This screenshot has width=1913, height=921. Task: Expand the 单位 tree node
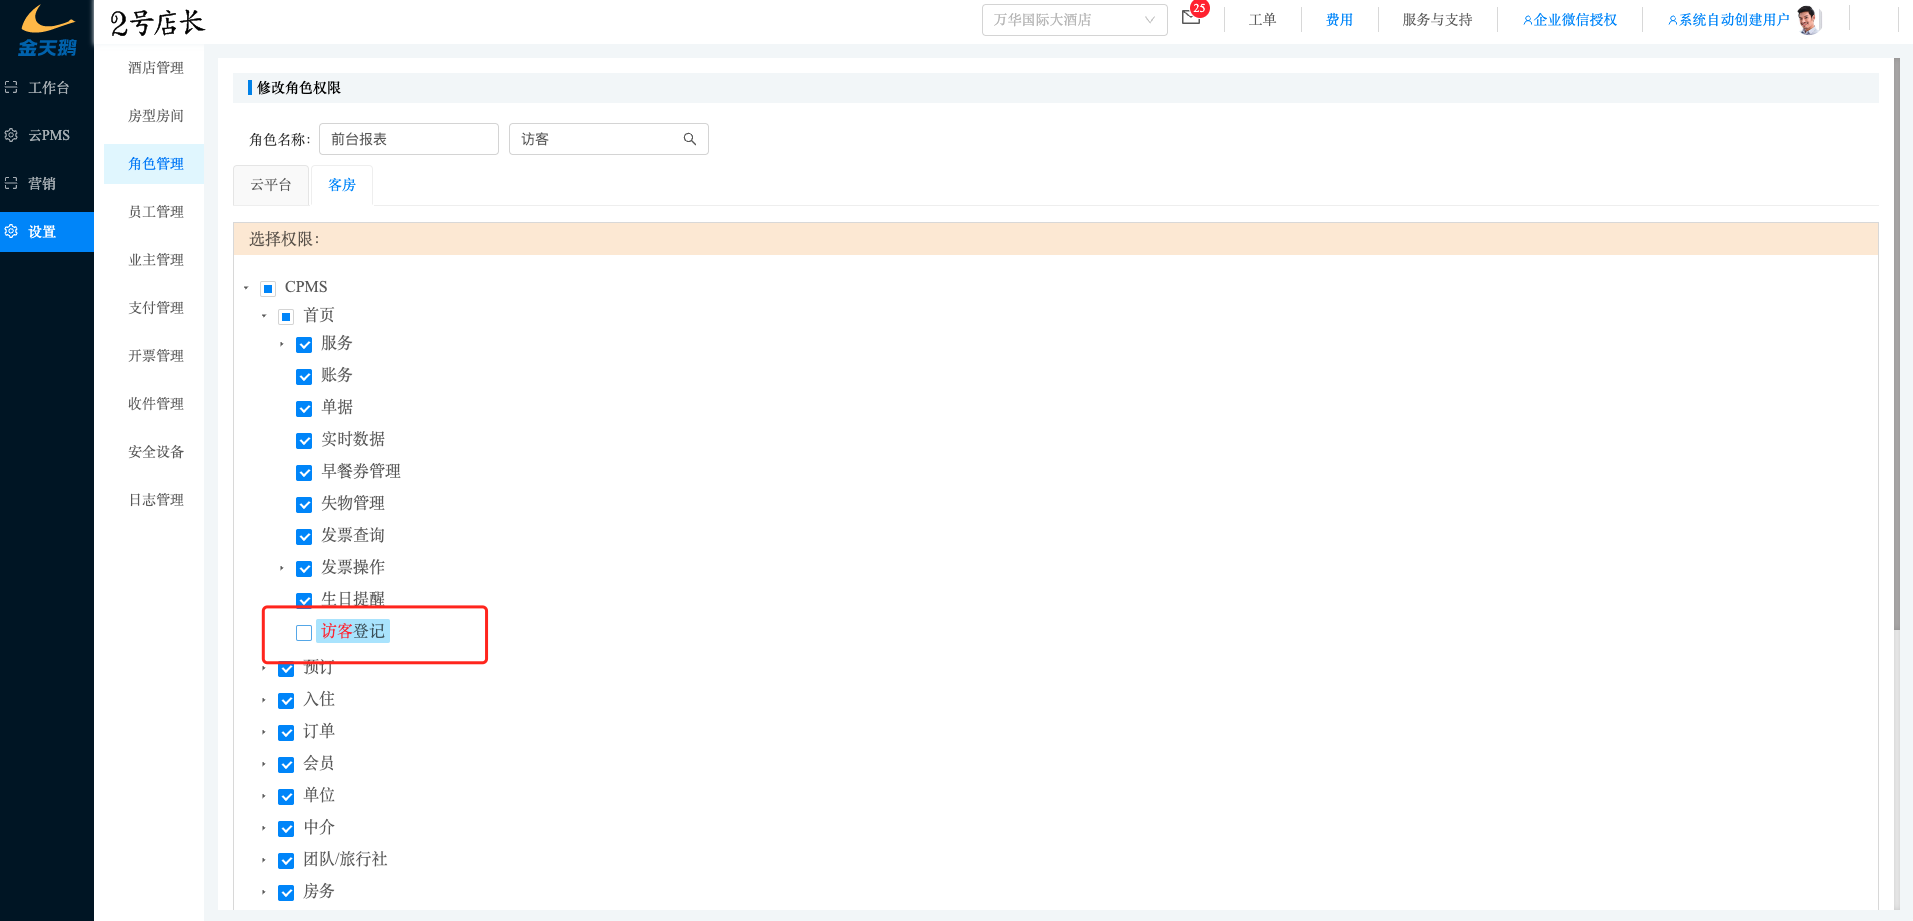click(x=264, y=796)
